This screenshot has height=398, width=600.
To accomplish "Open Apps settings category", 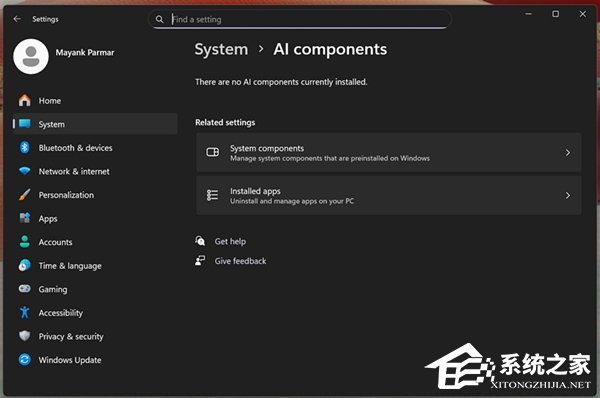I will [x=95, y=219].
